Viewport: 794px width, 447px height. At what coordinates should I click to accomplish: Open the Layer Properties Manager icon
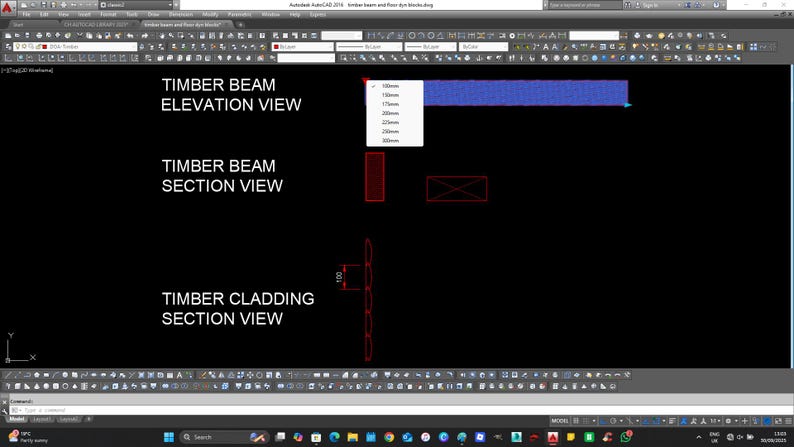click(8, 47)
